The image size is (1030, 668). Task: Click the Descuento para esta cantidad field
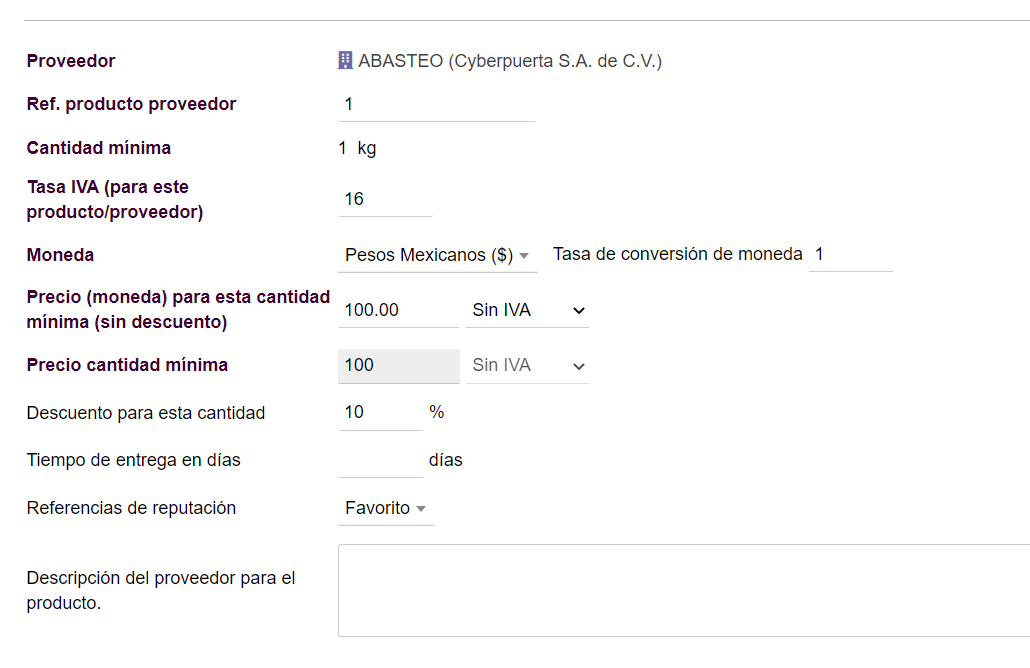click(x=380, y=413)
